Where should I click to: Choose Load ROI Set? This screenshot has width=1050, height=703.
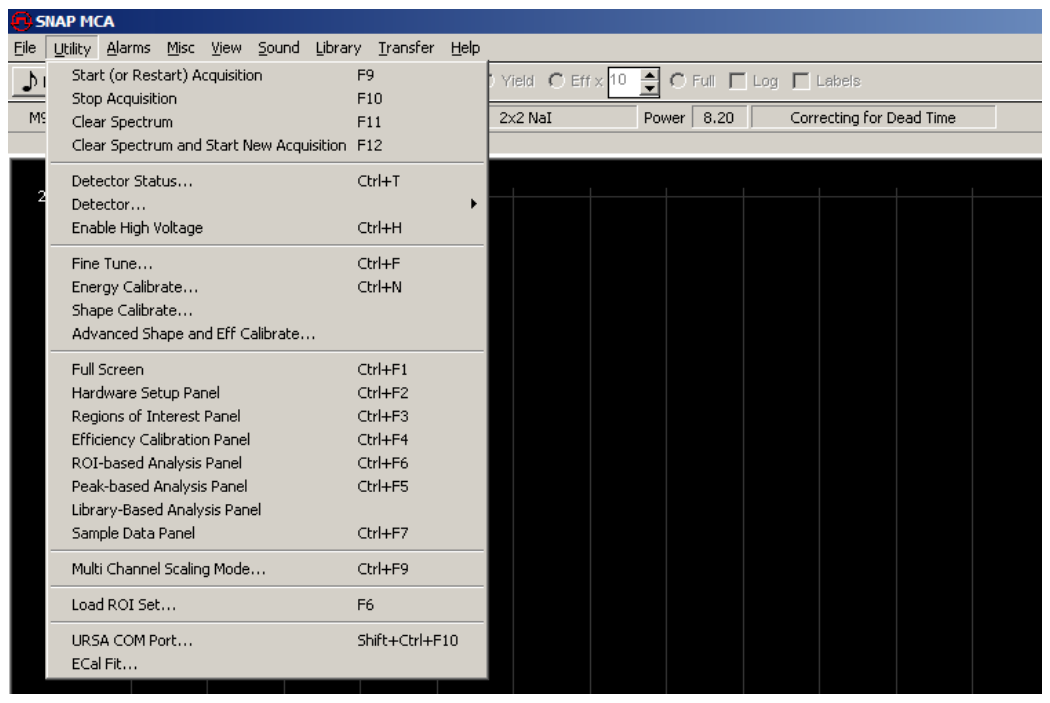pos(267,605)
